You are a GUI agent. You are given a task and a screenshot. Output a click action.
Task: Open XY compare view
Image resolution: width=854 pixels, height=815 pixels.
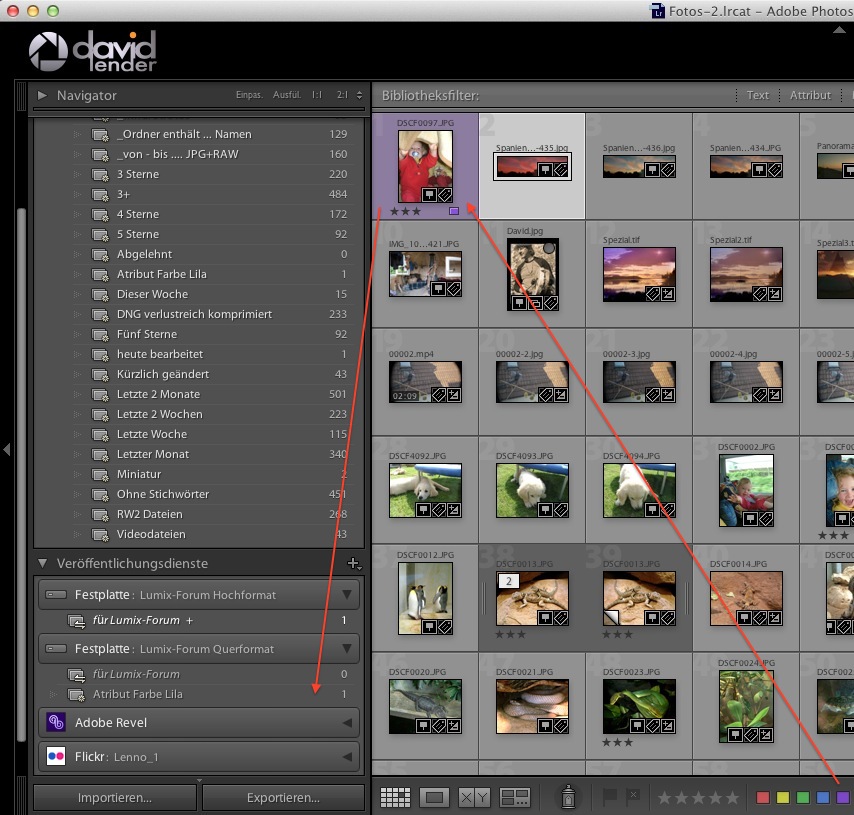click(472, 797)
